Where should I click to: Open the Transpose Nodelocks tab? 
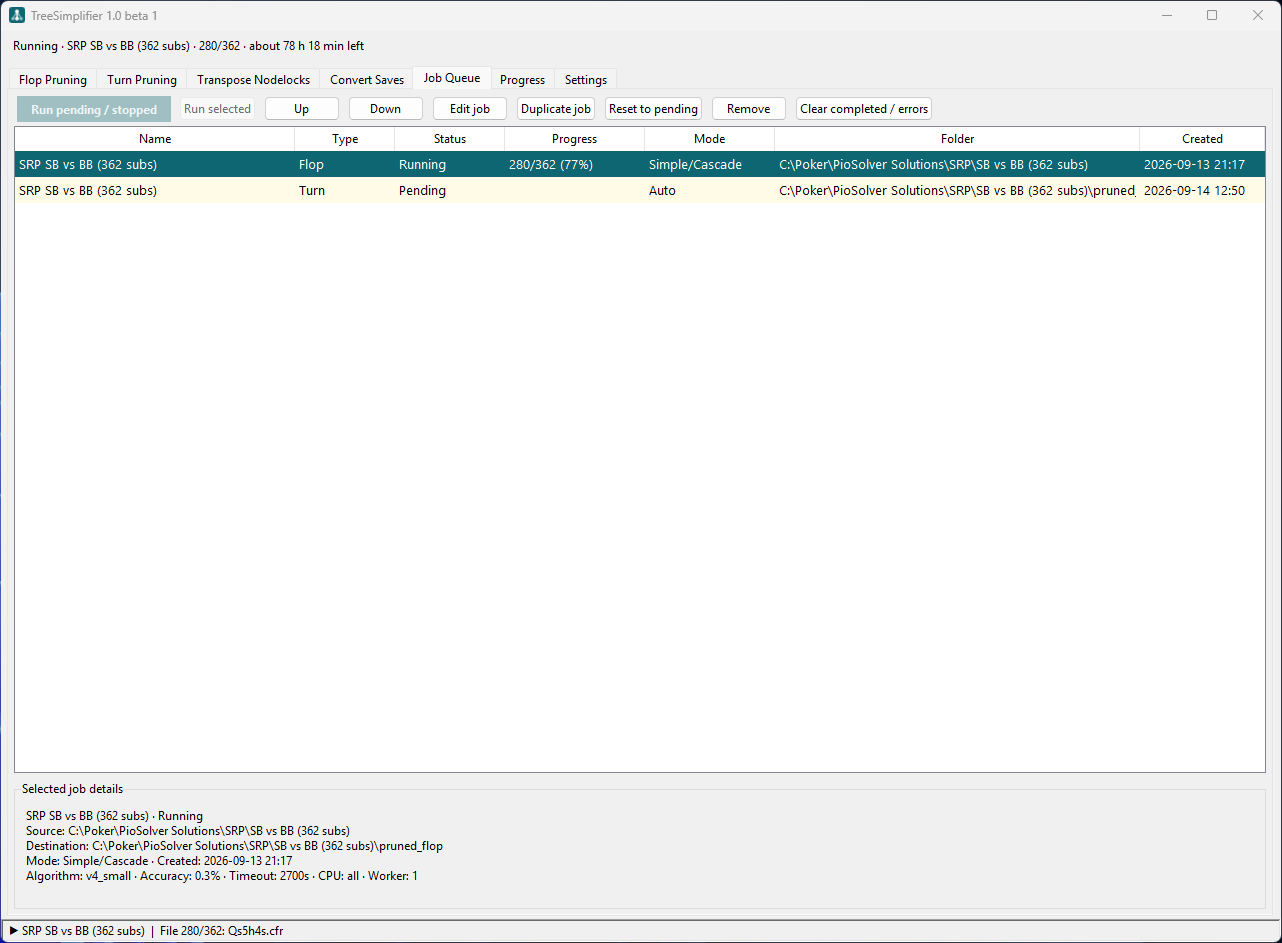[x=254, y=79]
